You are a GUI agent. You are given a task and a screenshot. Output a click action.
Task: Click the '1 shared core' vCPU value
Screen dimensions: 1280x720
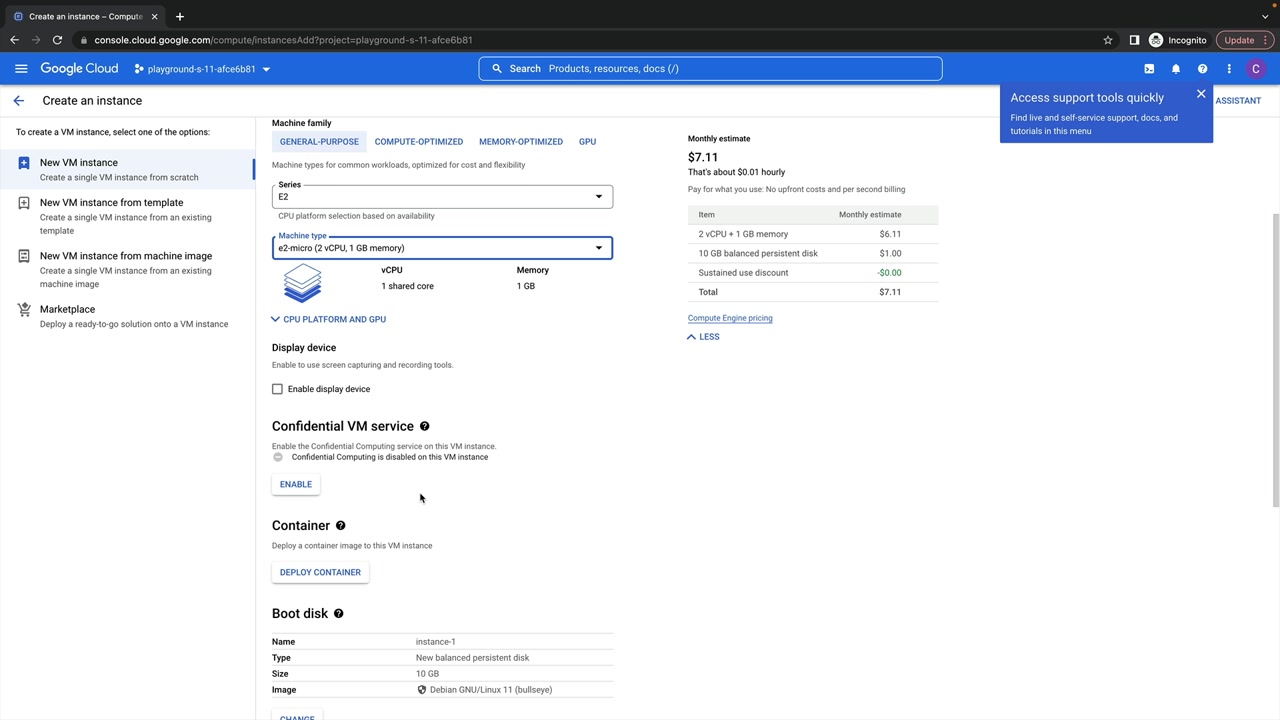pos(407,286)
